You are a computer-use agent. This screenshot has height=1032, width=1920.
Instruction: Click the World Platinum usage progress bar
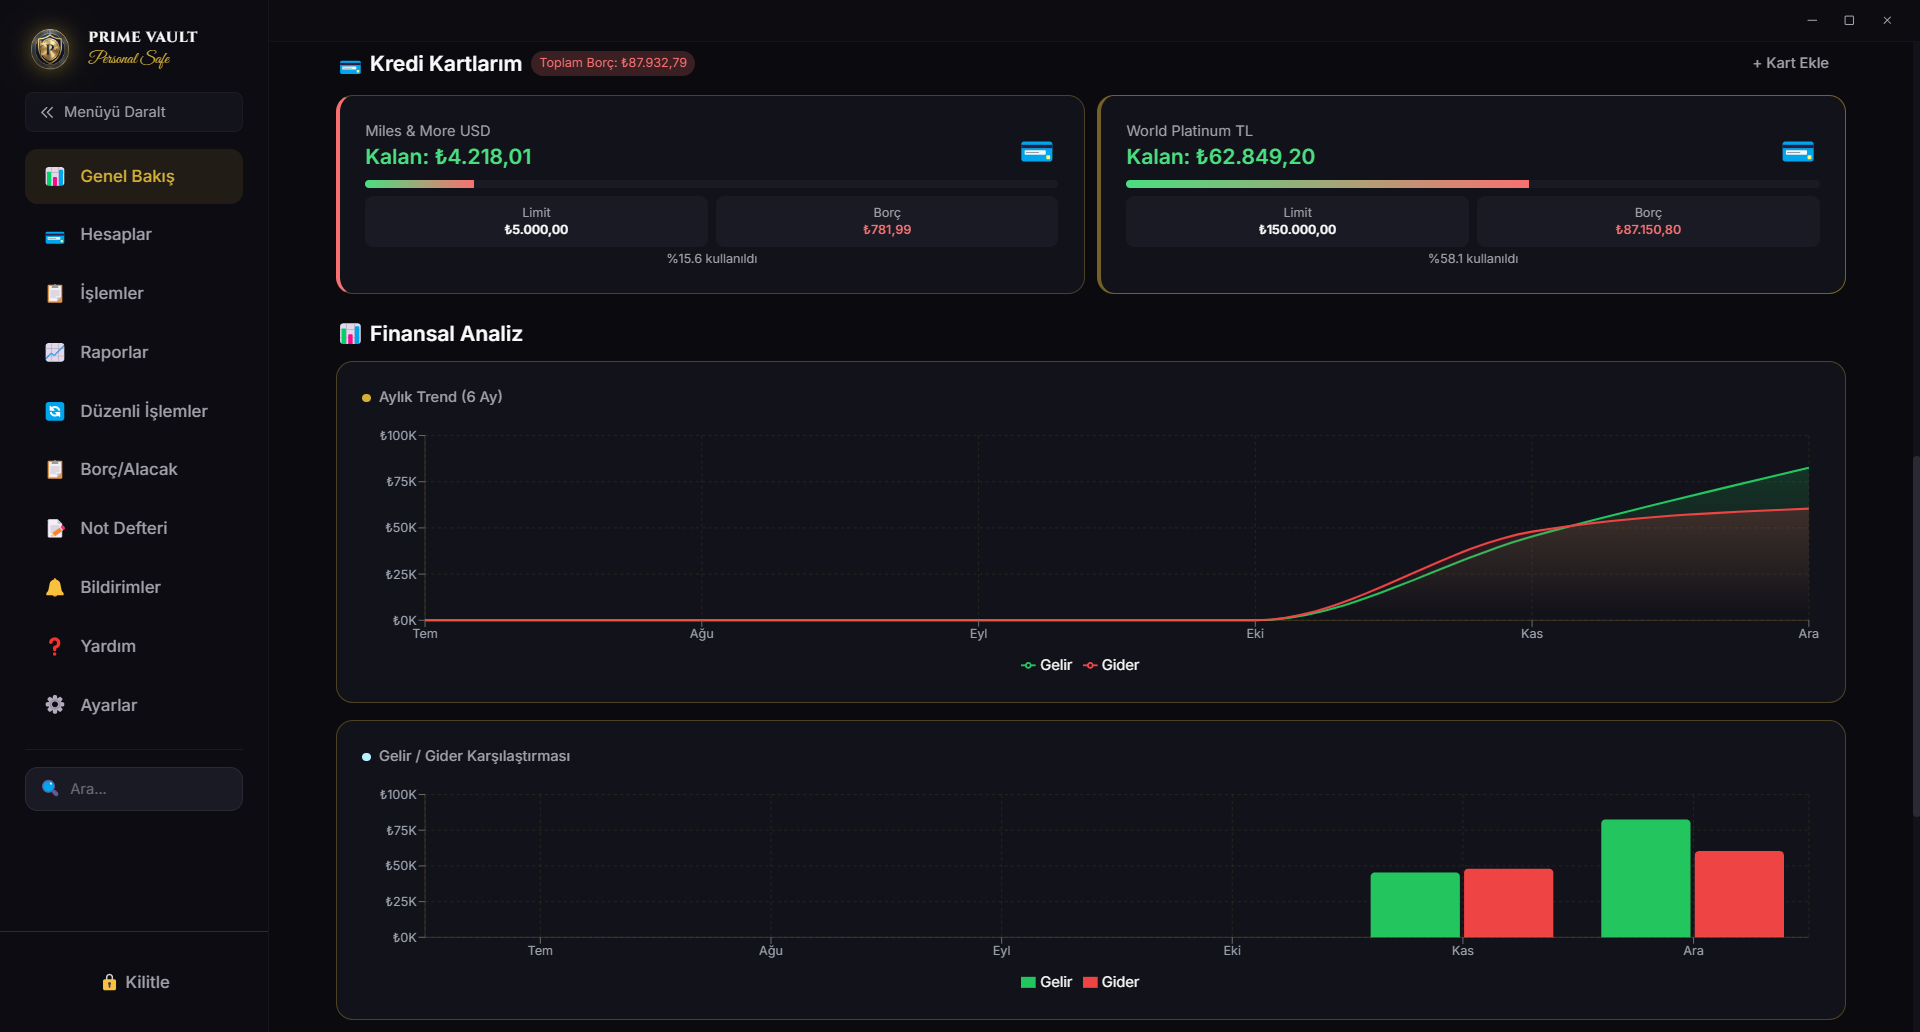tap(1472, 184)
